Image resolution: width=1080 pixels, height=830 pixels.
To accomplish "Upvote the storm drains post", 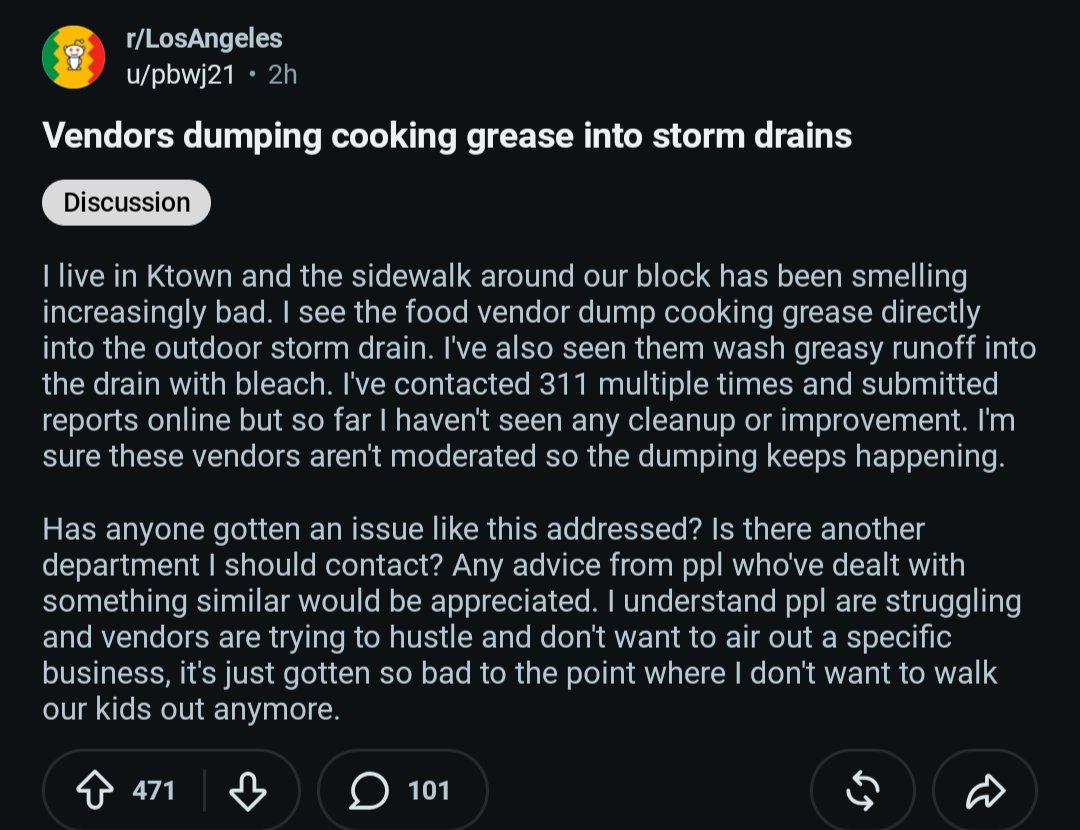I will pyautogui.click(x=95, y=790).
